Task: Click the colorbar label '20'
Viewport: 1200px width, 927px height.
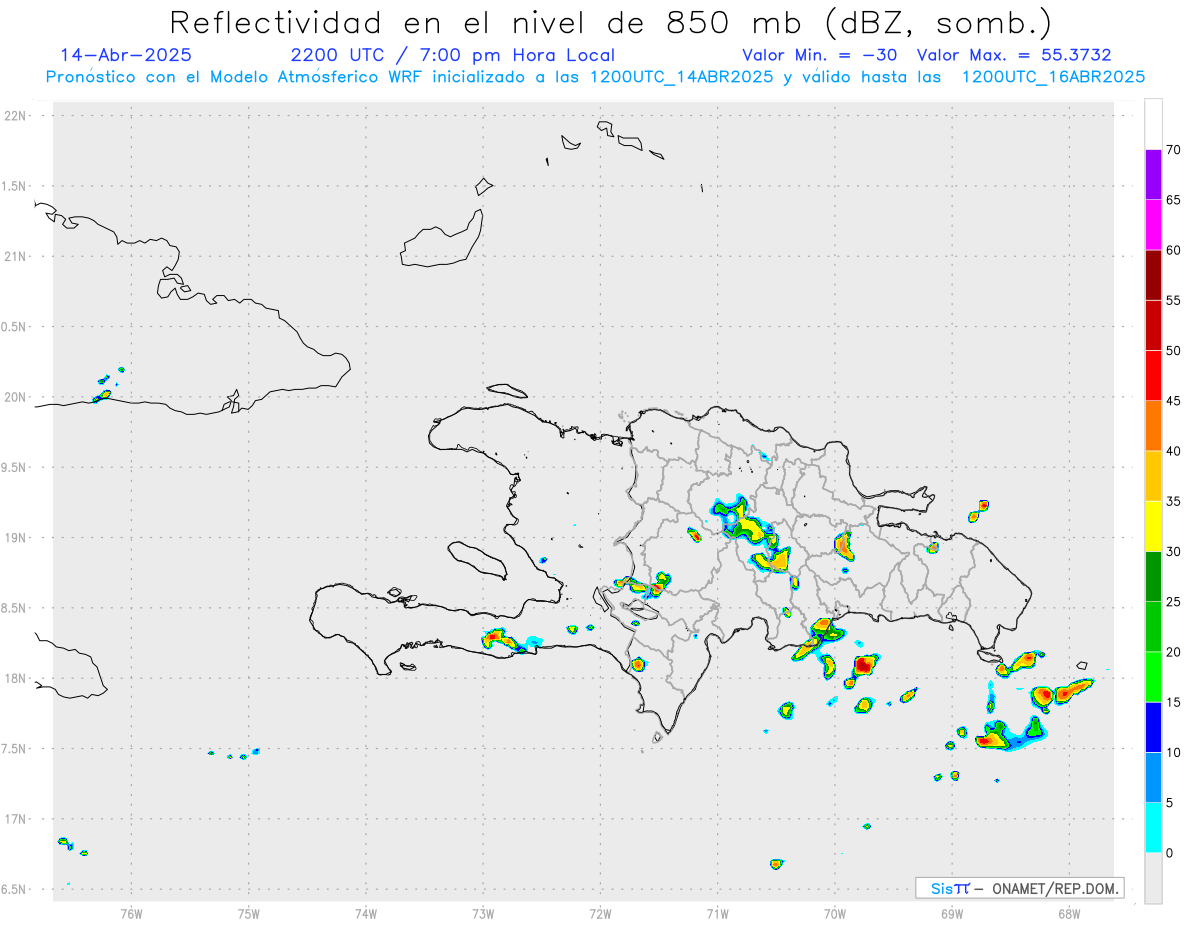Action: (x=1173, y=652)
